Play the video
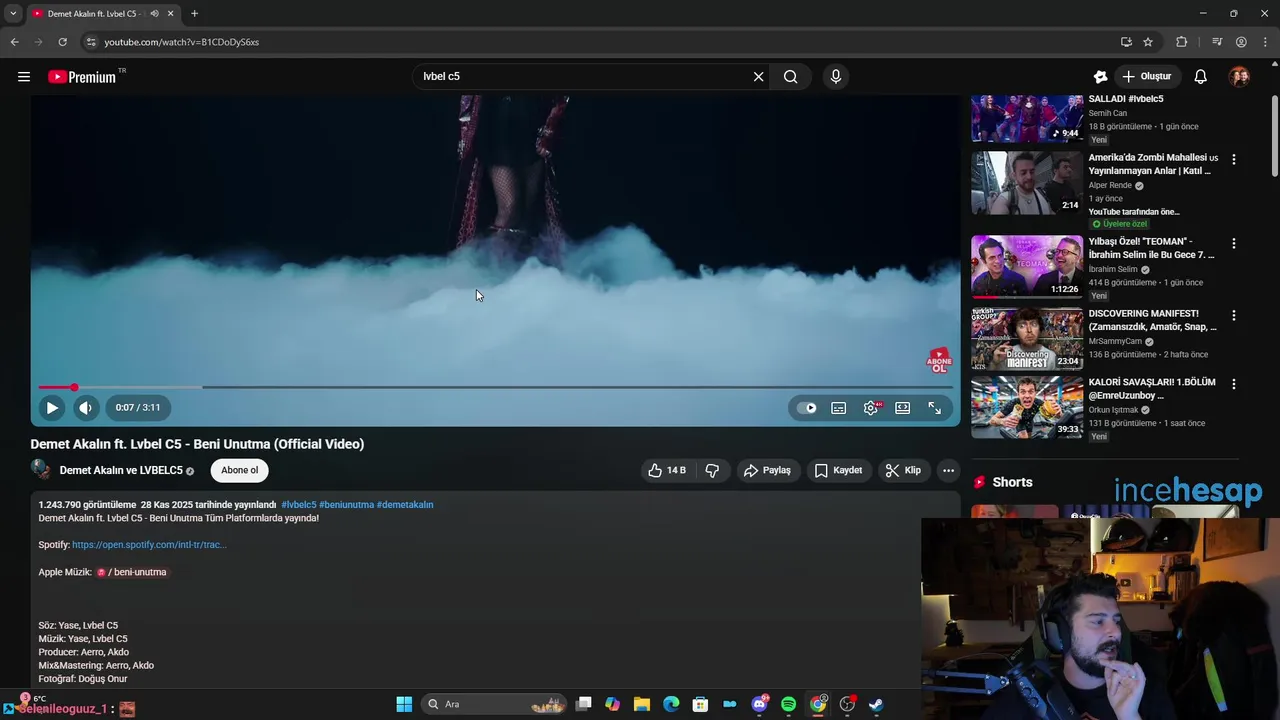 [52, 407]
